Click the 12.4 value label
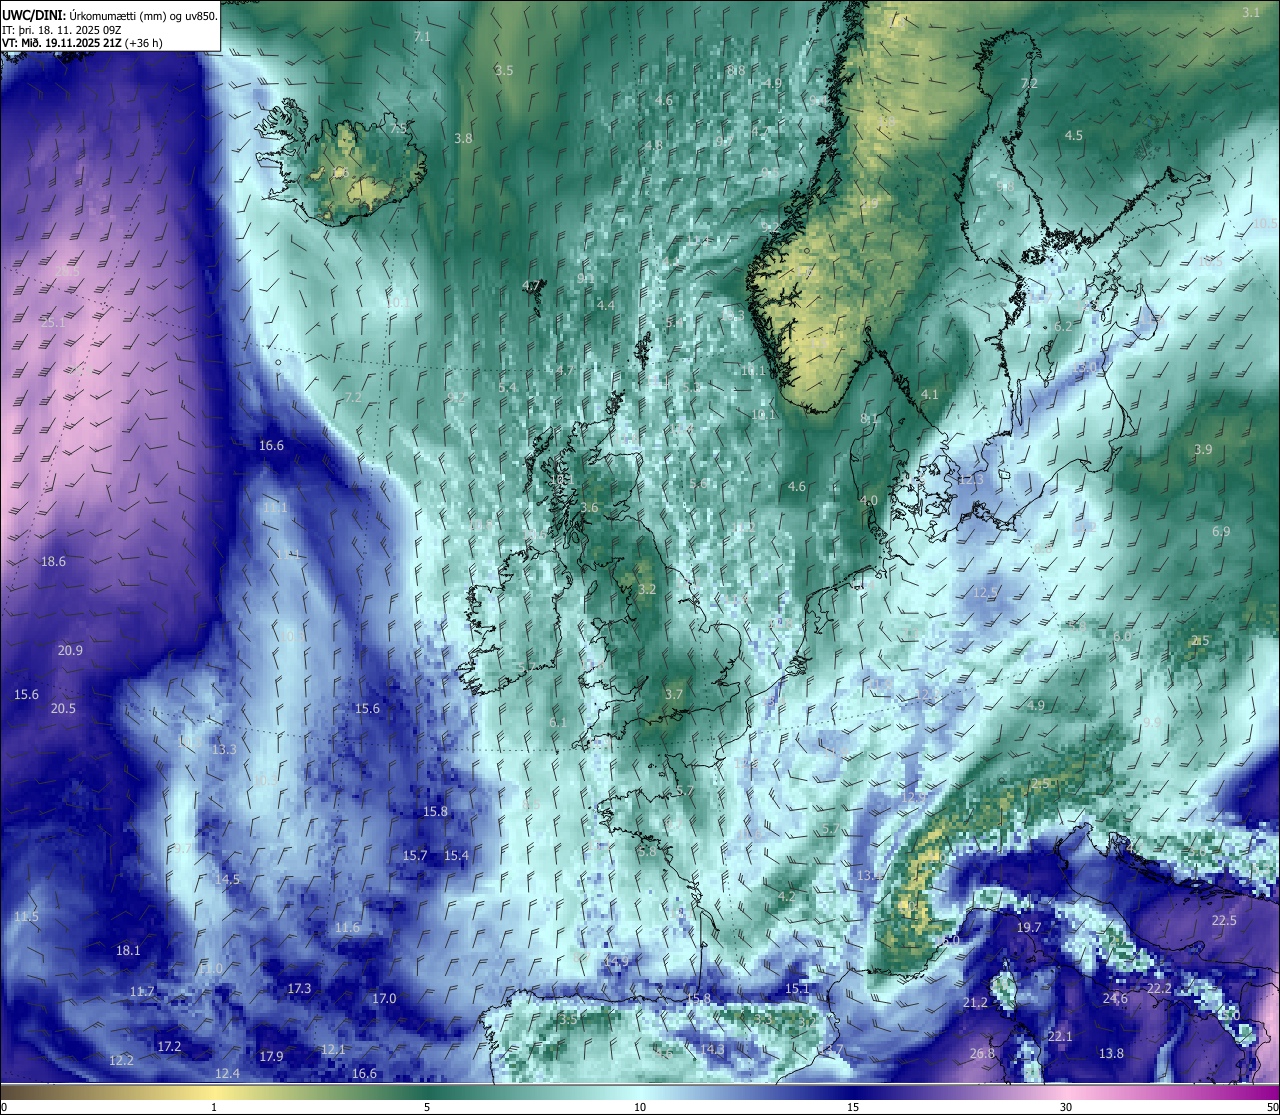Screen dimensions: 1280x1115 (227, 1073)
